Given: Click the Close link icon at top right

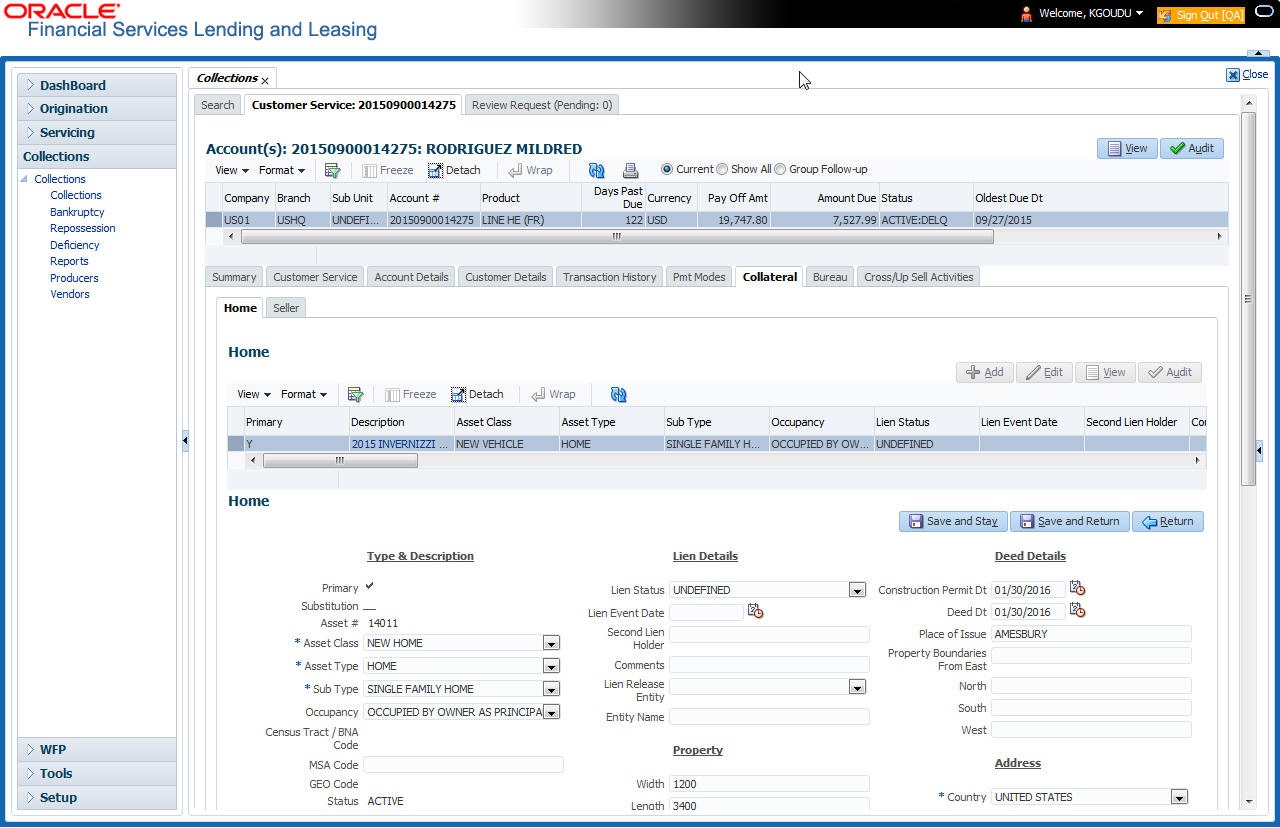Looking at the screenshot, I should [x=1233, y=74].
